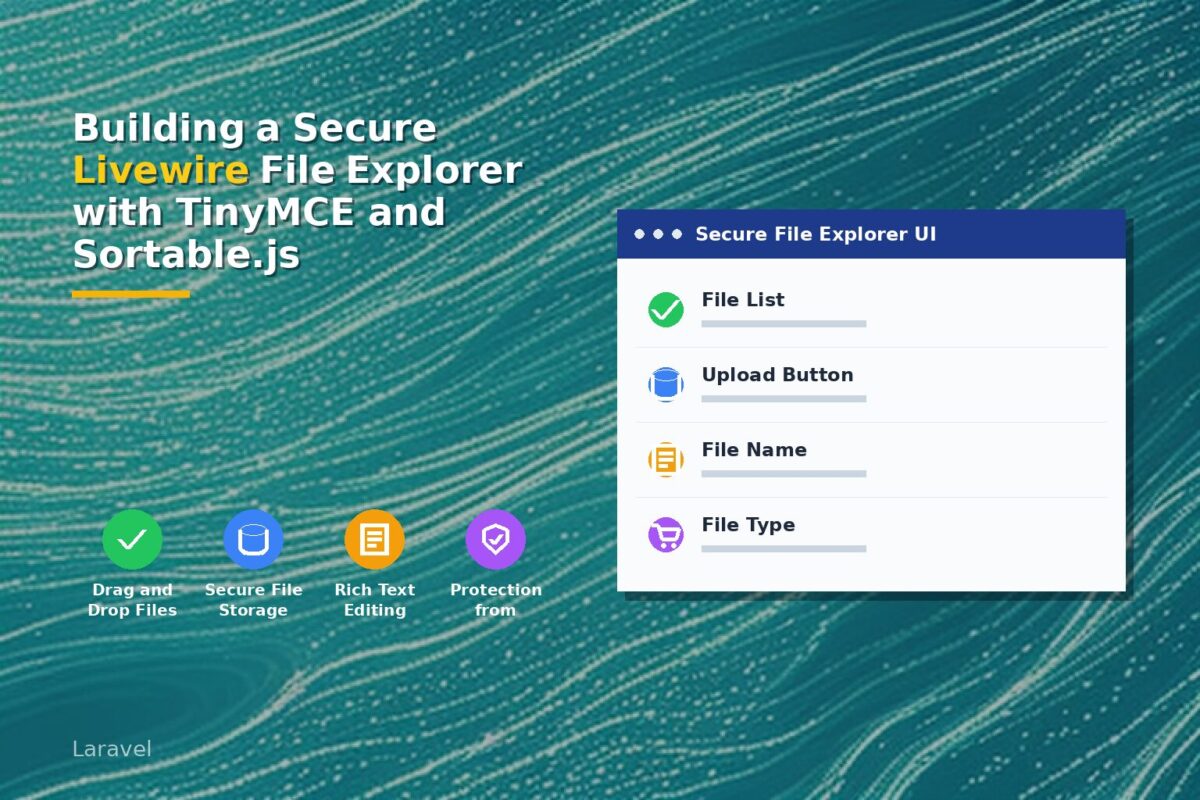1200x800 pixels.
Task: Select the File Type row label
Action: click(748, 525)
